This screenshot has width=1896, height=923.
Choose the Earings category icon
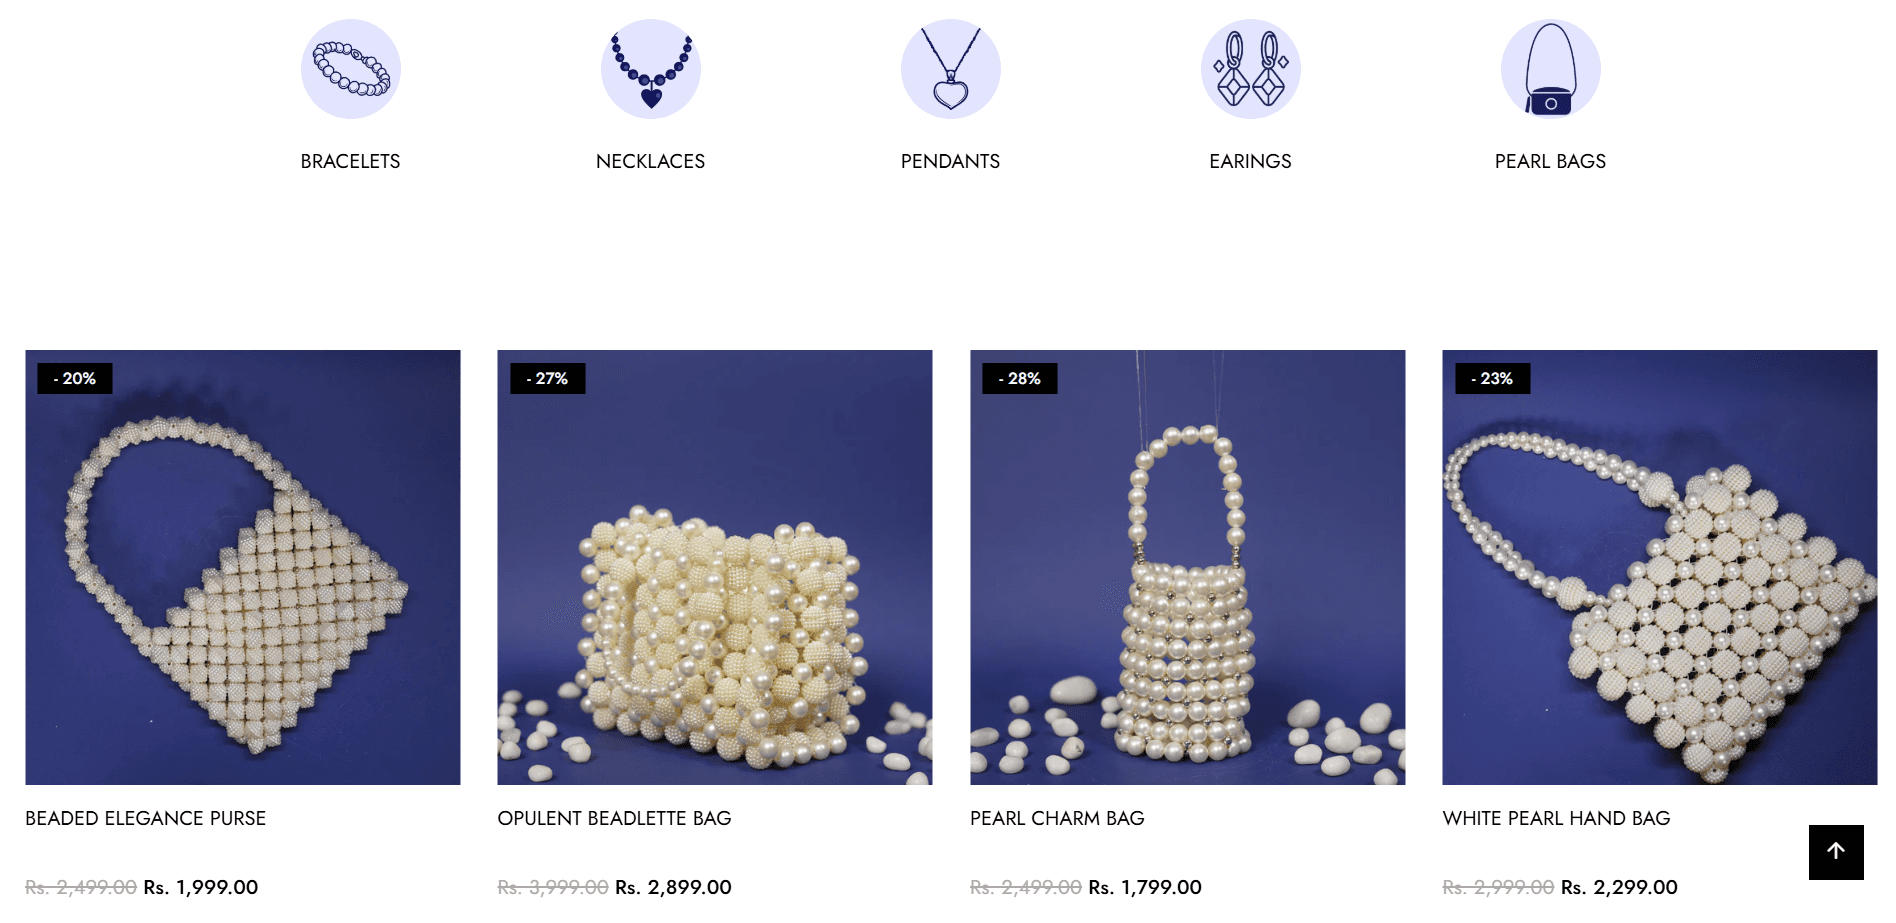pos(1251,69)
